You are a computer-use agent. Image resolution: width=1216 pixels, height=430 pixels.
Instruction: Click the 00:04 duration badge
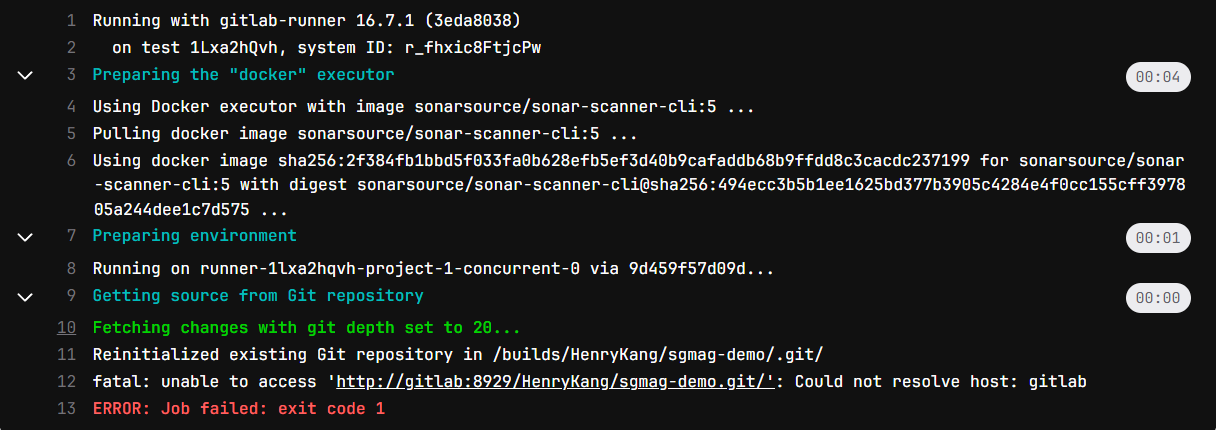pos(1158,77)
